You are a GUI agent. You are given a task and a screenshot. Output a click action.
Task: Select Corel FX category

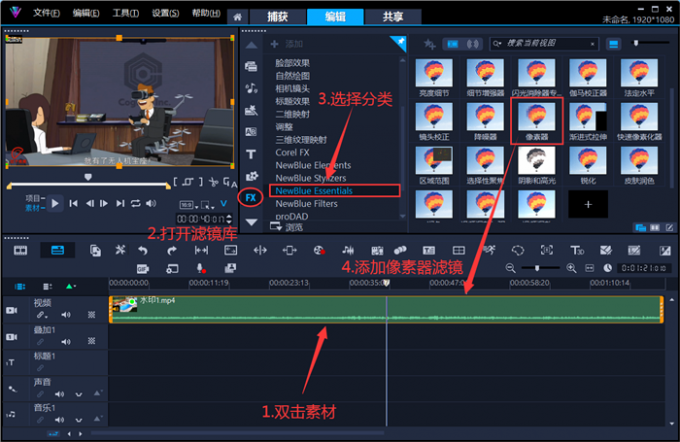point(292,152)
